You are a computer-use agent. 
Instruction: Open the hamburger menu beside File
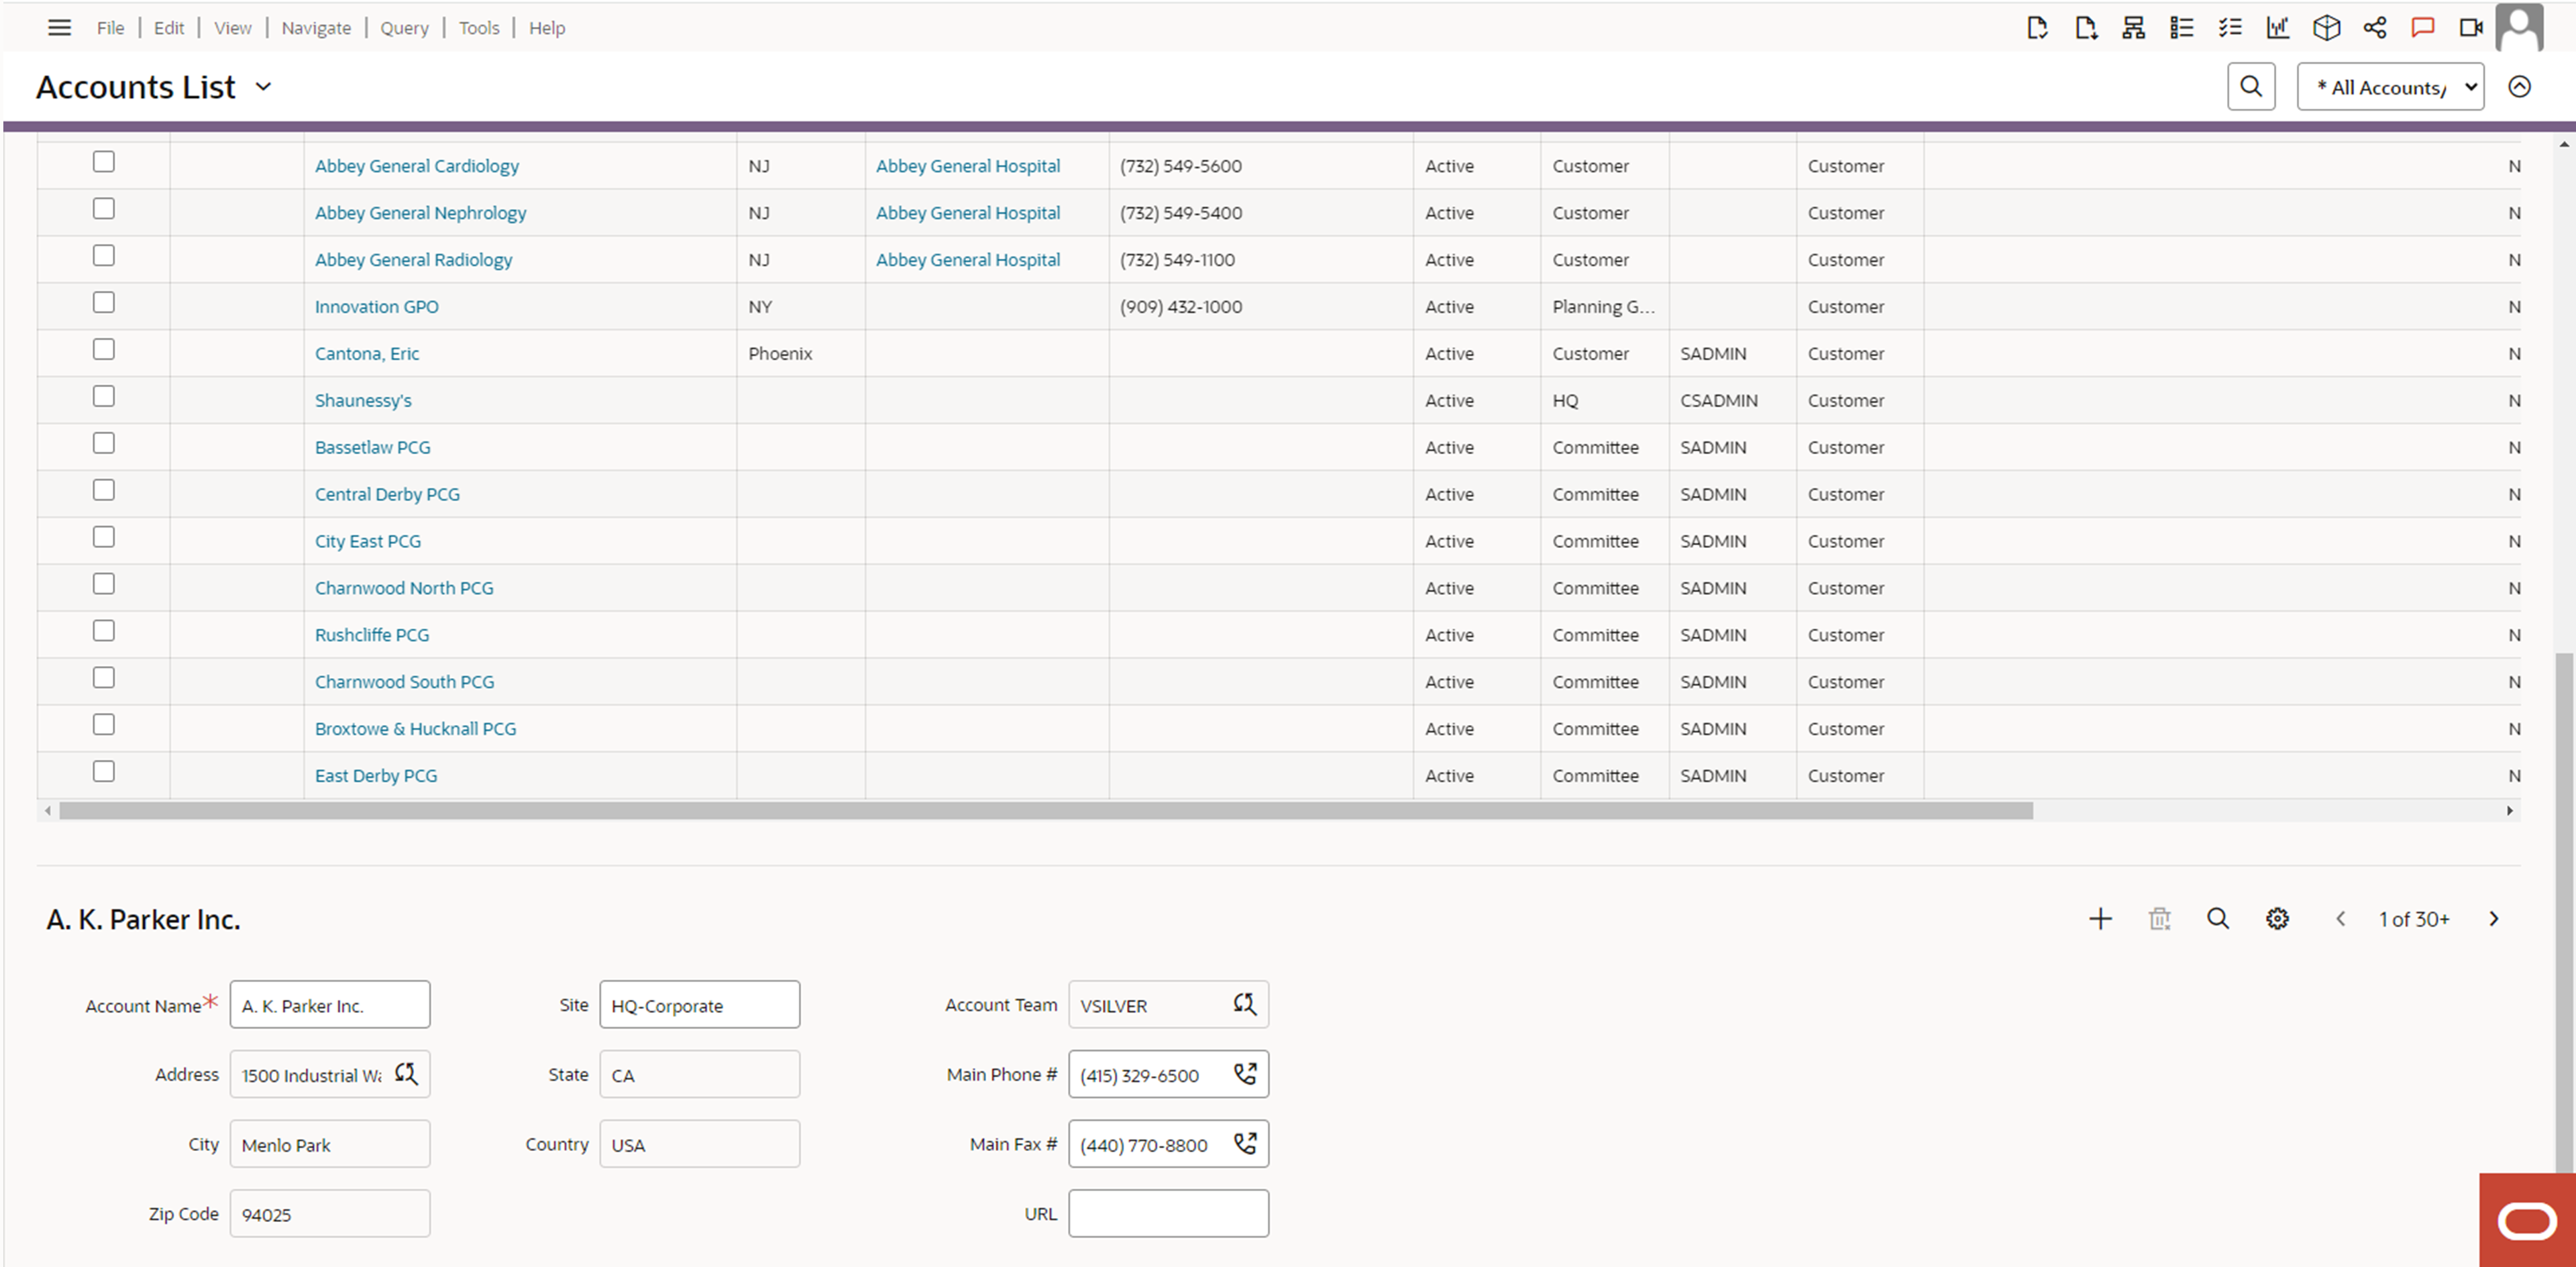[x=59, y=27]
